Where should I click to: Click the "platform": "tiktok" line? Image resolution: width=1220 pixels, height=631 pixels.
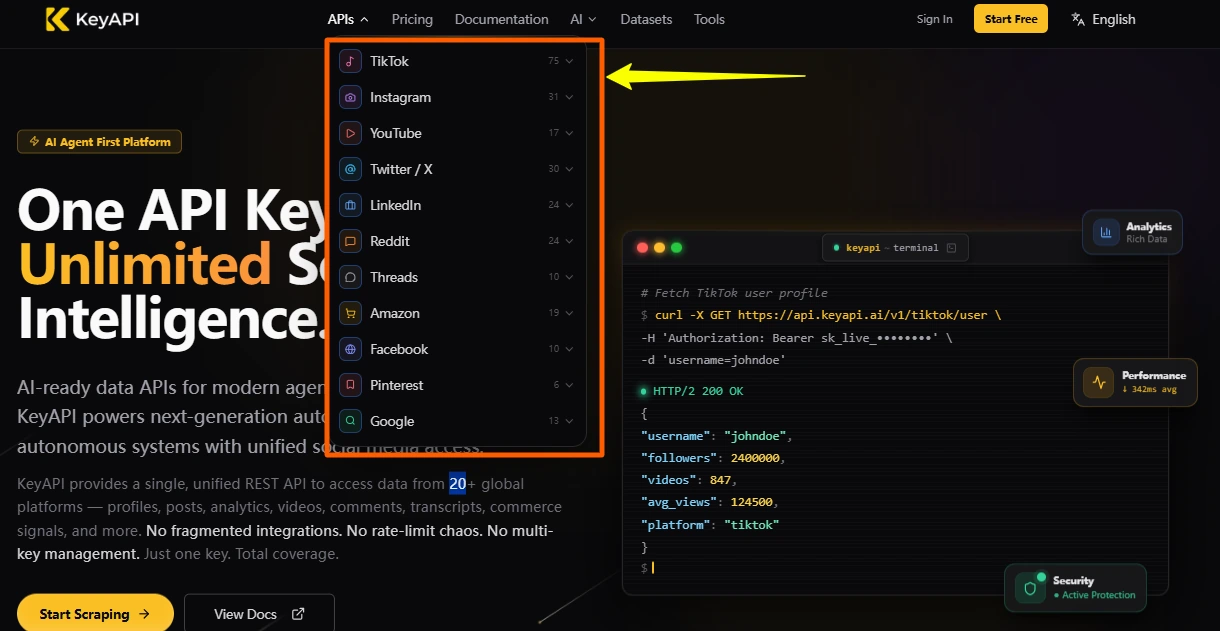709,524
